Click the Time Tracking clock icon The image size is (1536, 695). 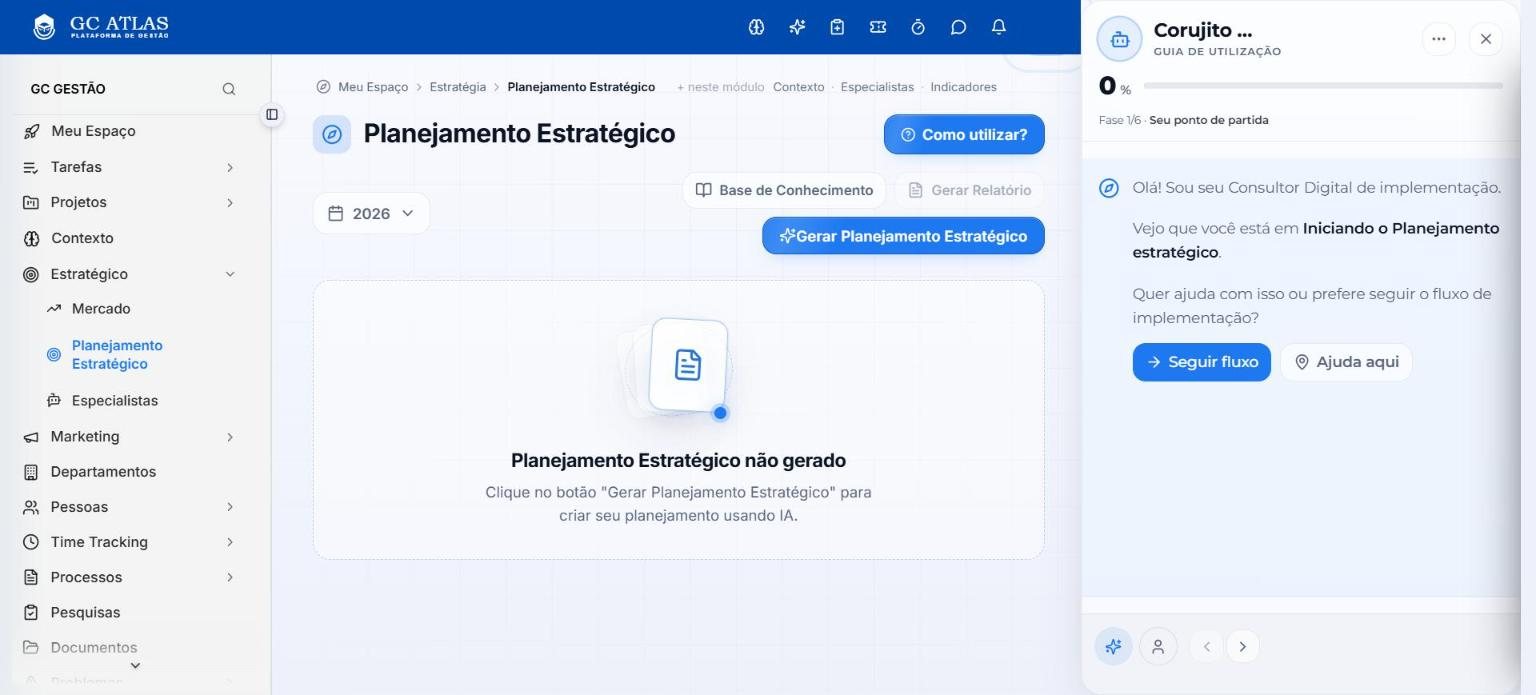31,542
